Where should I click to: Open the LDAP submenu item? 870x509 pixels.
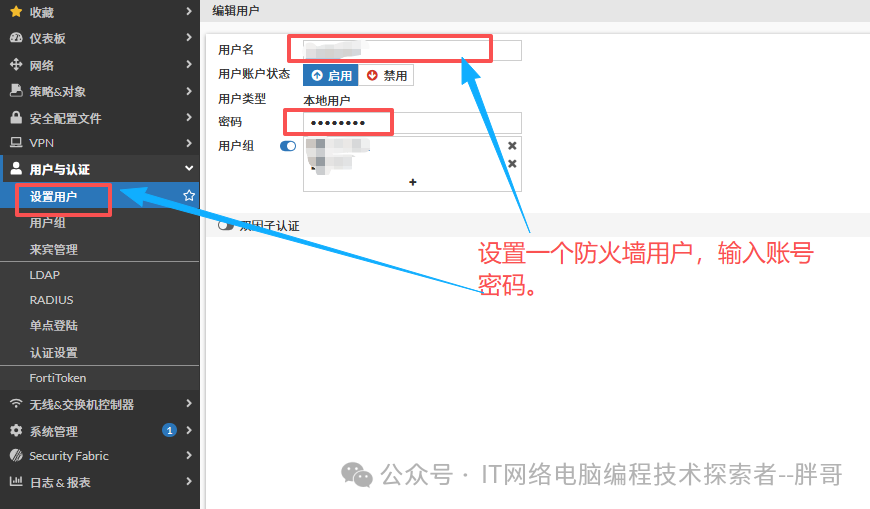pyautogui.click(x=45, y=275)
